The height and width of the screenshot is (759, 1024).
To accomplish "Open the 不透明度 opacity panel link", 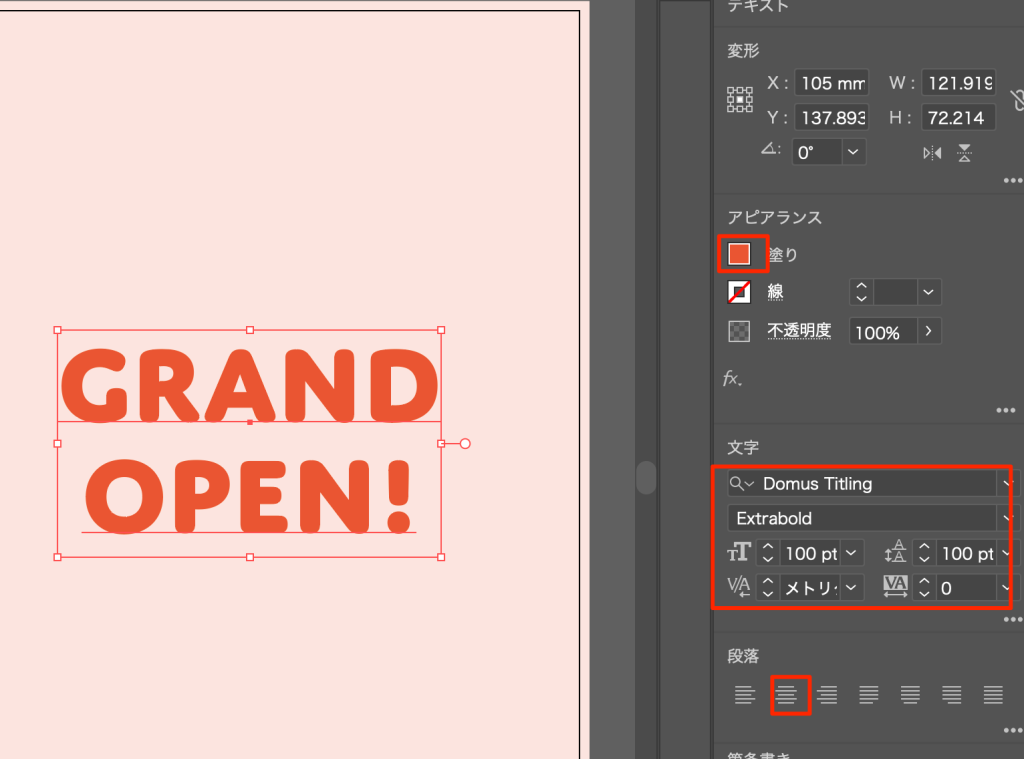I will [799, 331].
